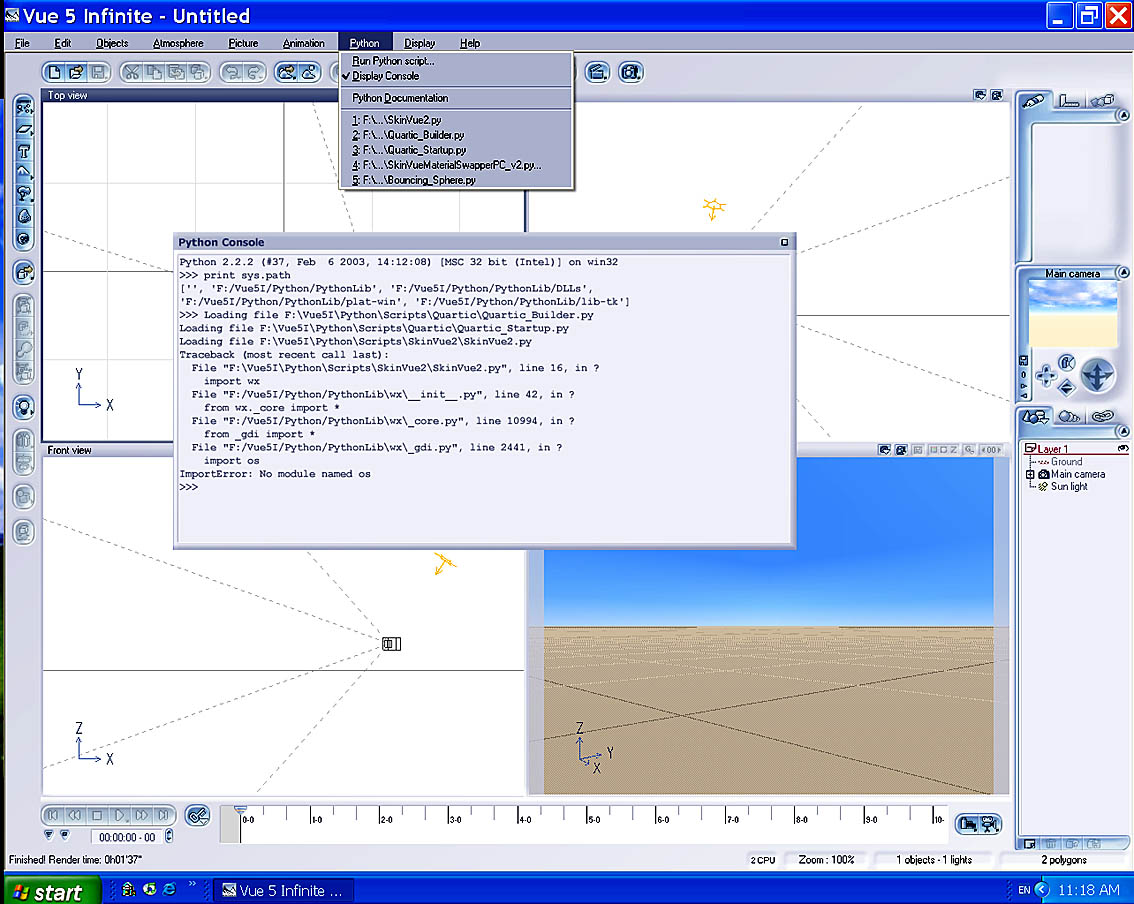Choose Run Python script from menu

coord(393,61)
